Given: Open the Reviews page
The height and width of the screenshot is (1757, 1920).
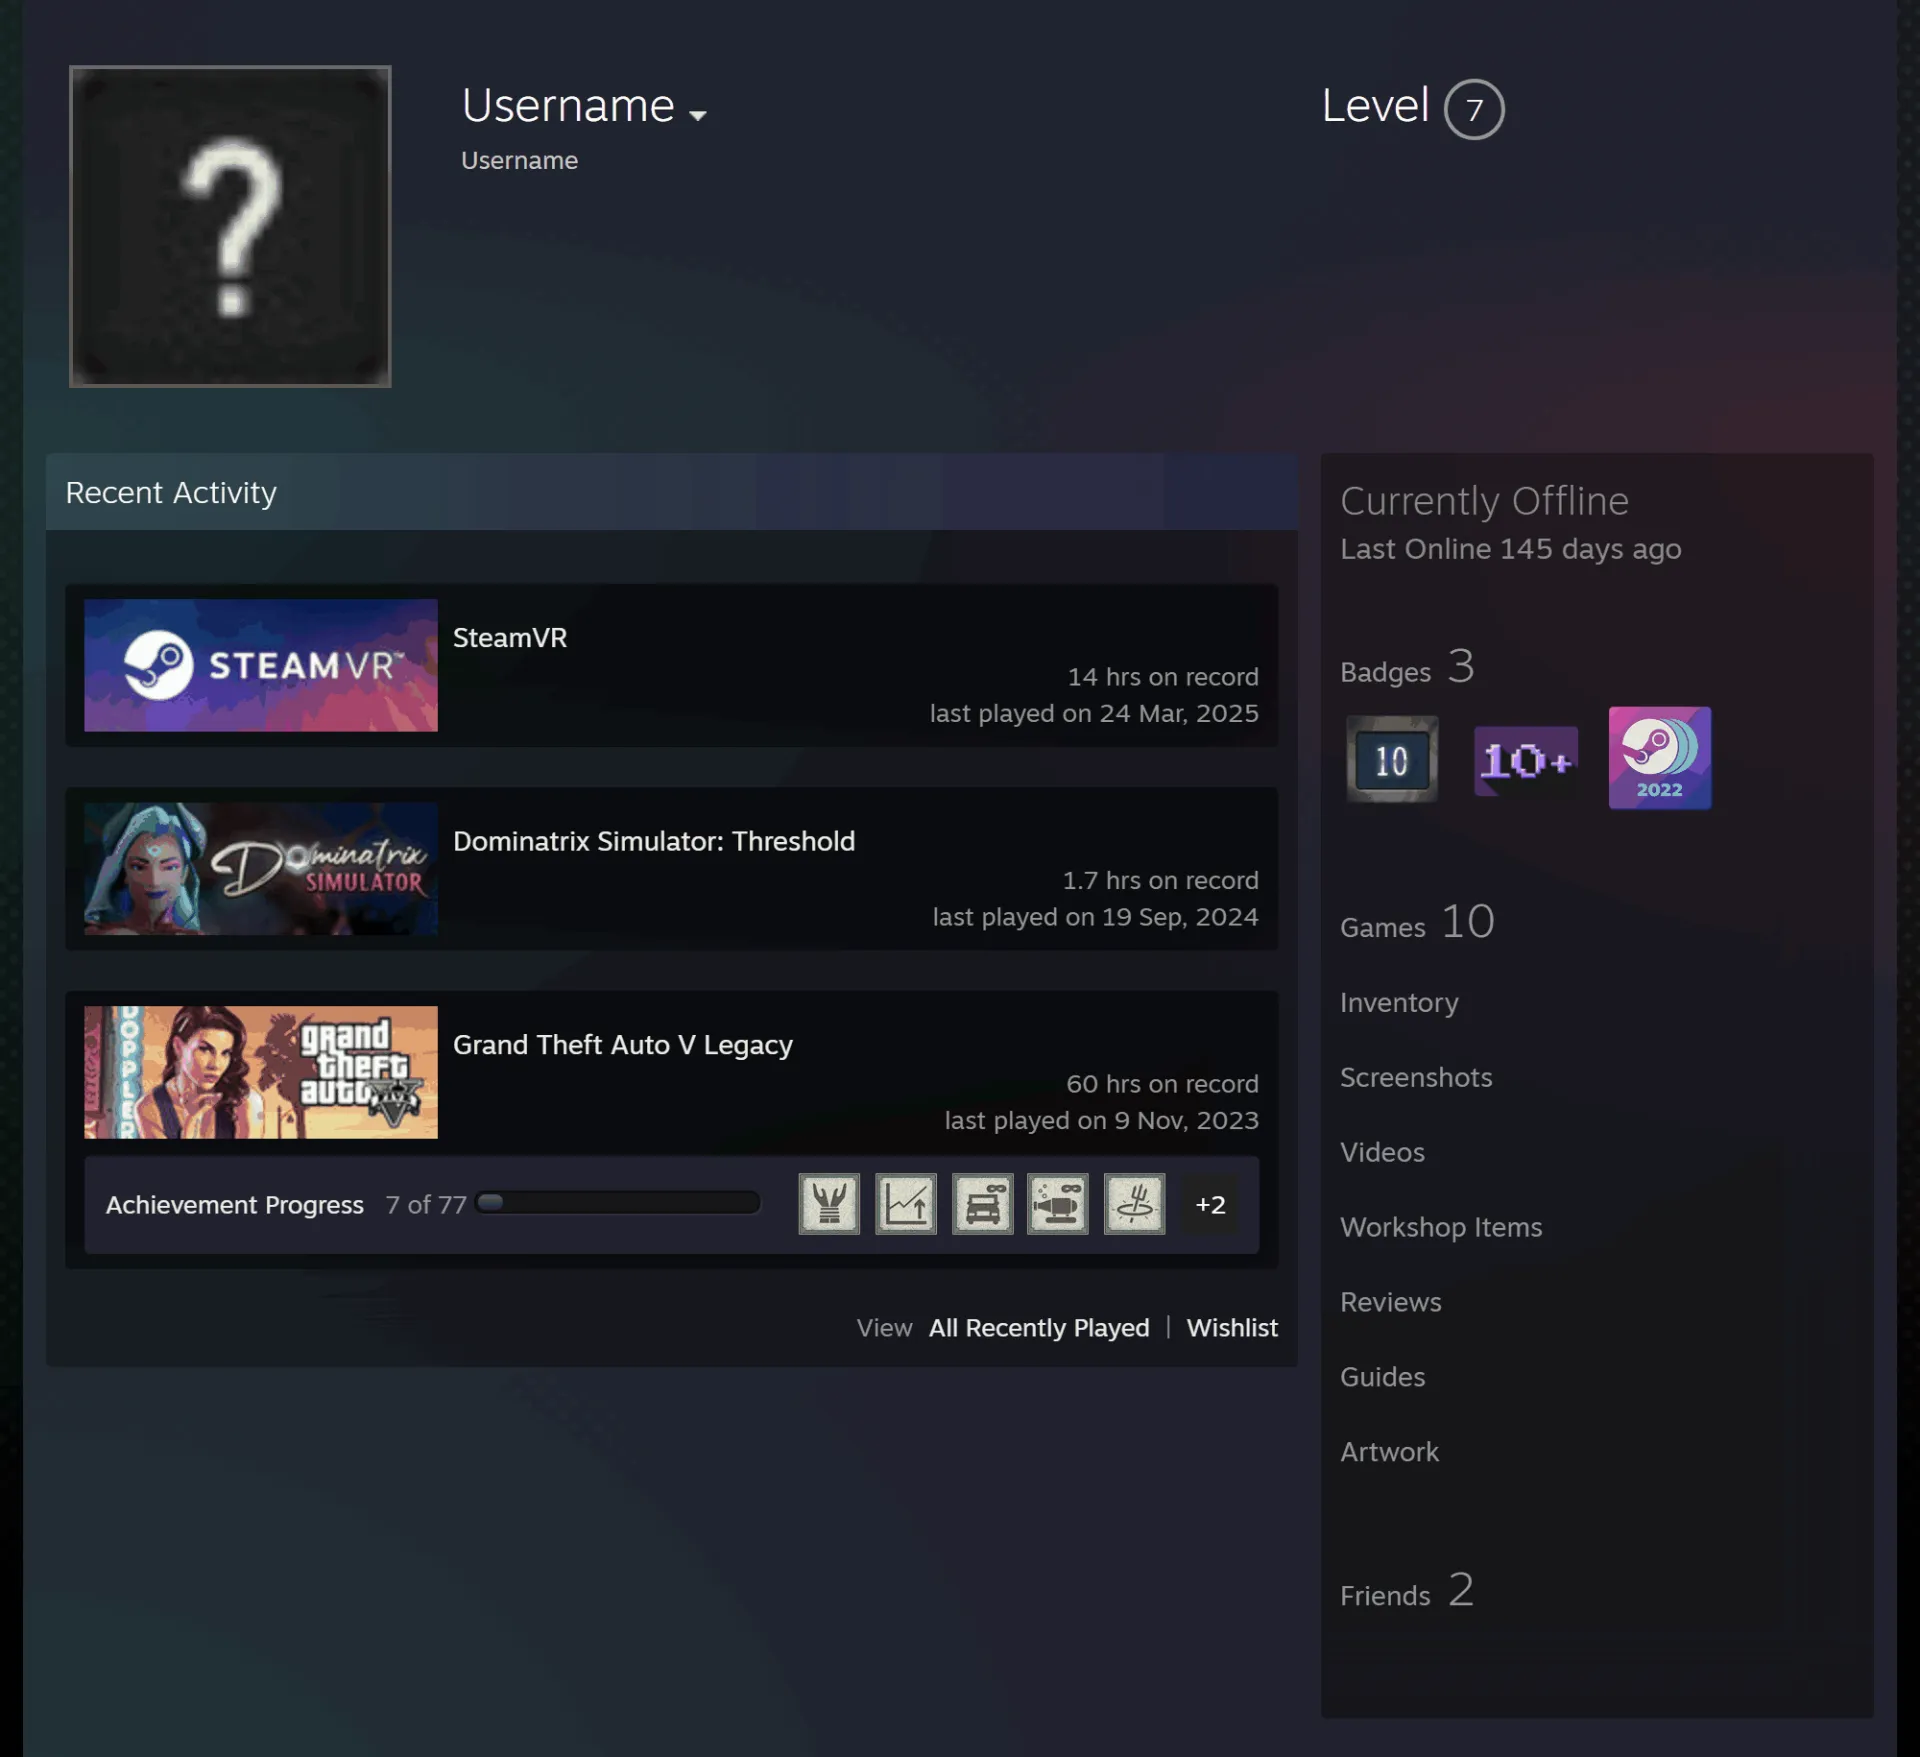Looking at the screenshot, I should [1391, 1302].
